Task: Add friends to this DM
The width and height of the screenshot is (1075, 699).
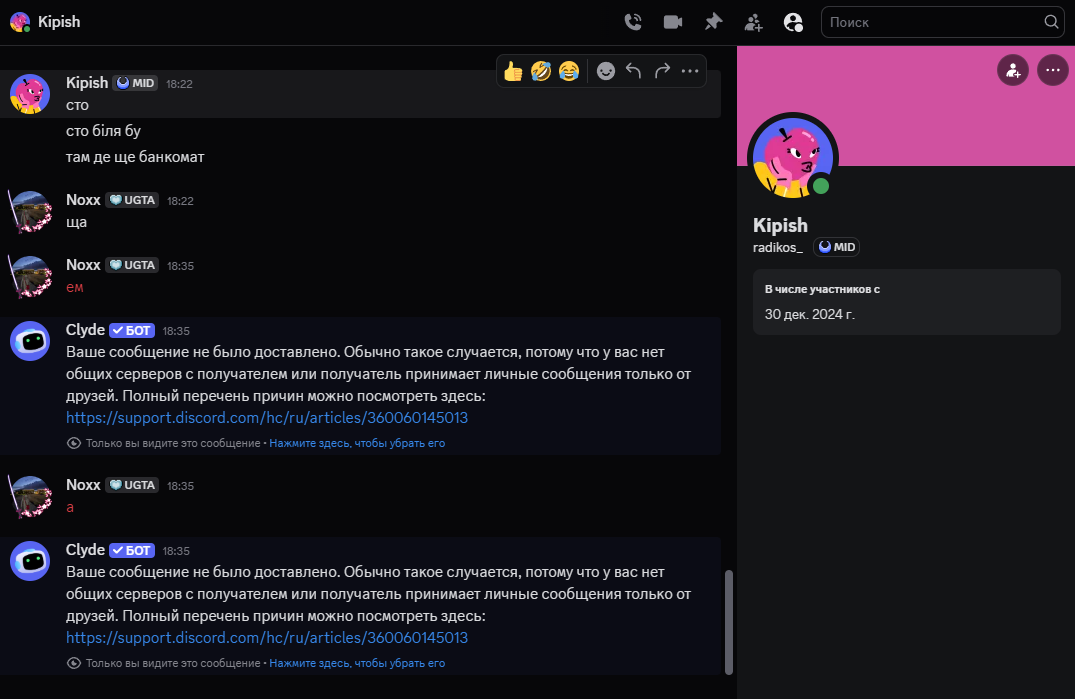Action: 753,22
